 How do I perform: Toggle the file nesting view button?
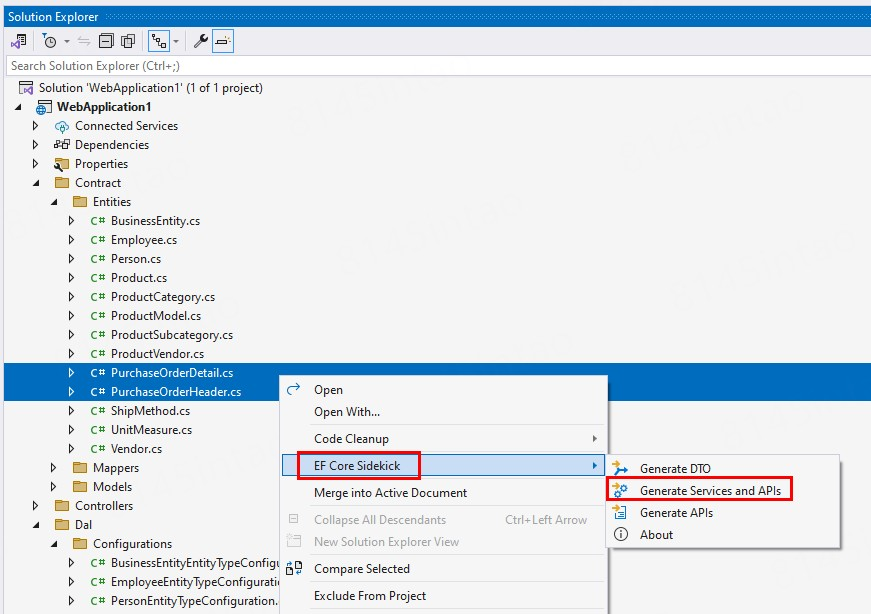point(158,41)
